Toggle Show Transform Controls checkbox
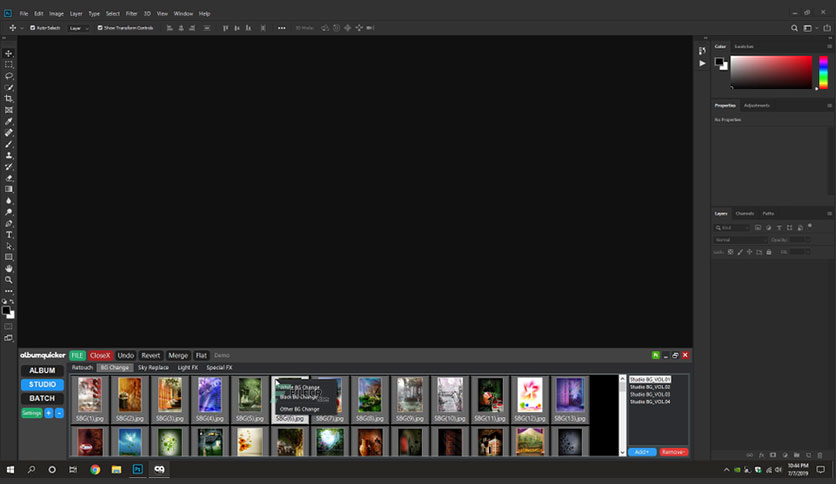Image resolution: width=836 pixels, height=484 pixels. (100, 28)
